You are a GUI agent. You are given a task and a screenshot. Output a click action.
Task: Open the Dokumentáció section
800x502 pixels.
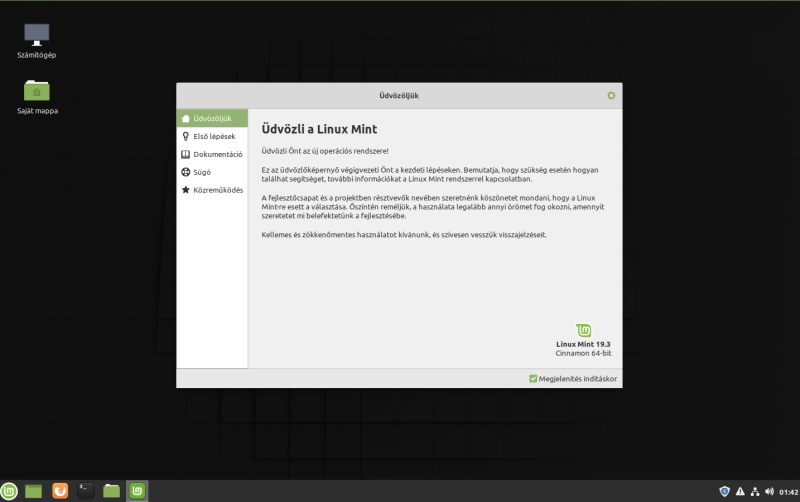click(x=212, y=154)
